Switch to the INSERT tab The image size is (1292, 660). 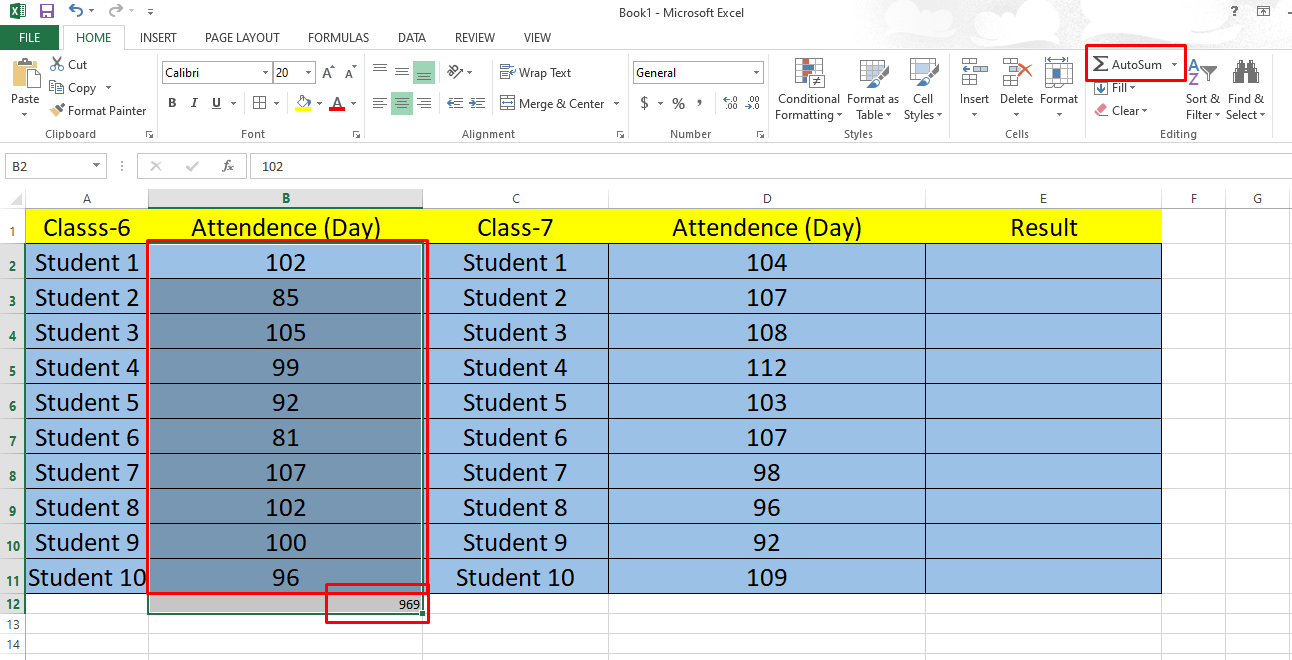coord(158,38)
